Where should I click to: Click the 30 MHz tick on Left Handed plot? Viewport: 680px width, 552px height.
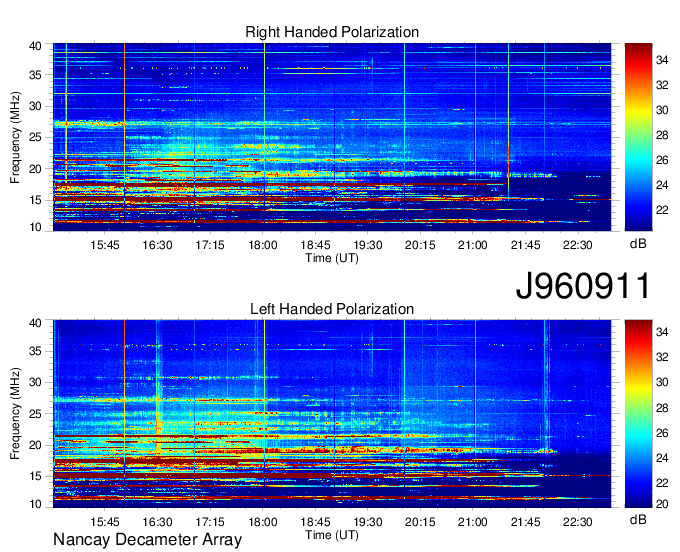35,382
